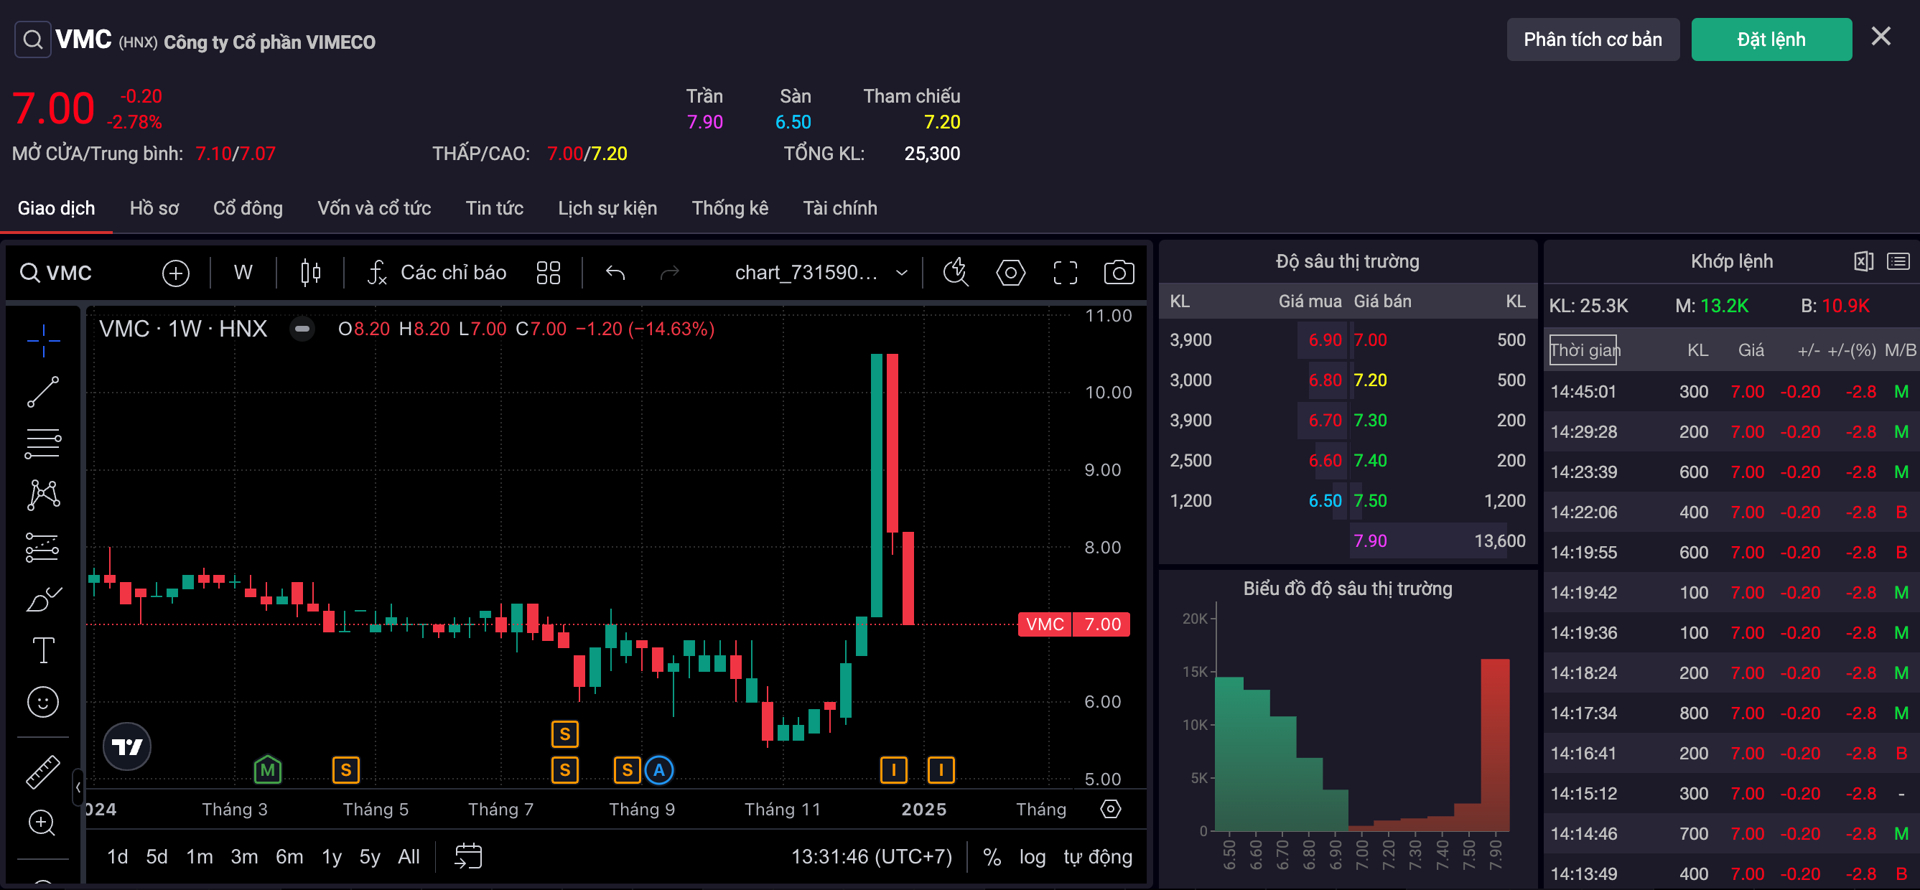Switch to the Tài chính tab

pos(839,208)
